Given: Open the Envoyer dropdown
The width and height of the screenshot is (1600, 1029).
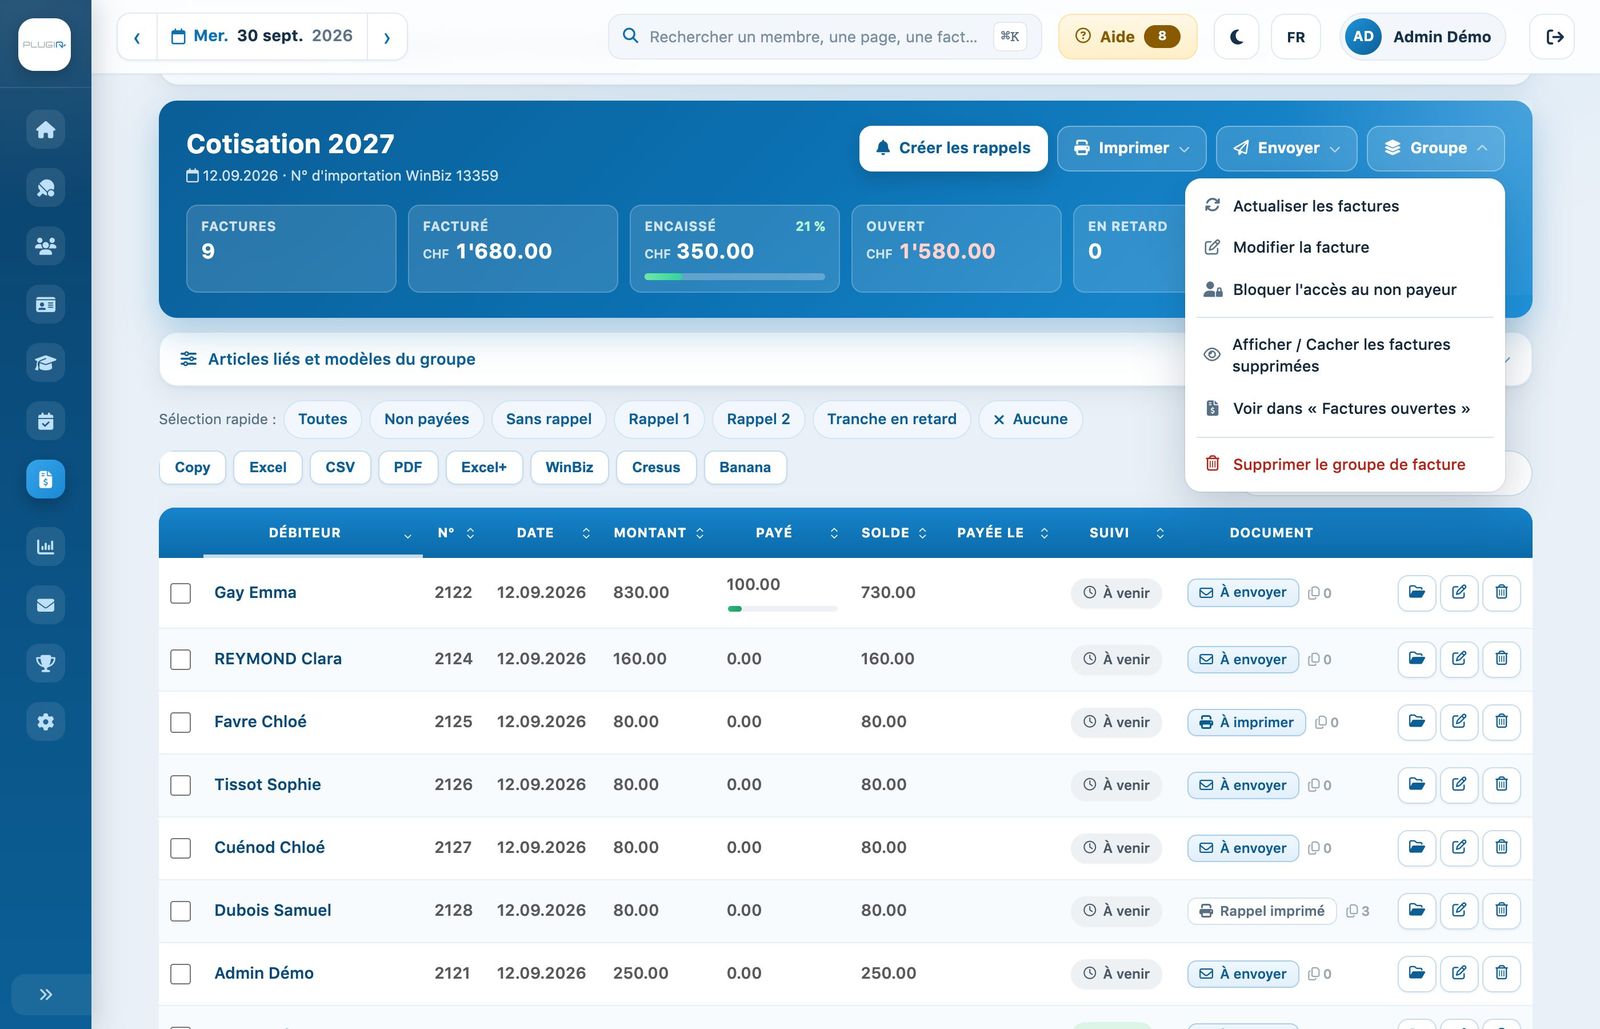Looking at the screenshot, I should point(1286,148).
